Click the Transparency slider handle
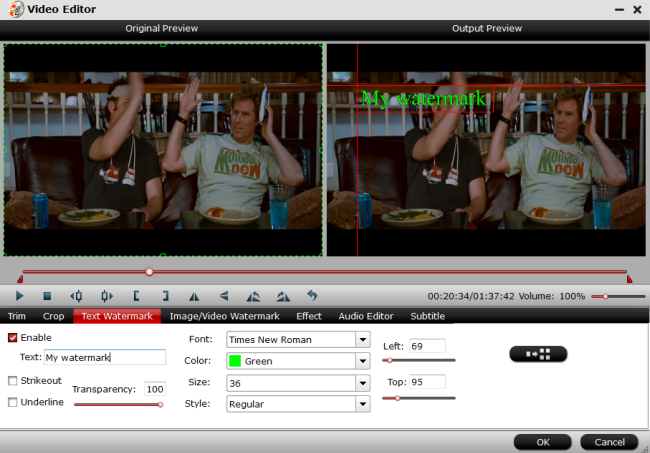The width and height of the screenshot is (650, 453). coord(160,405)
